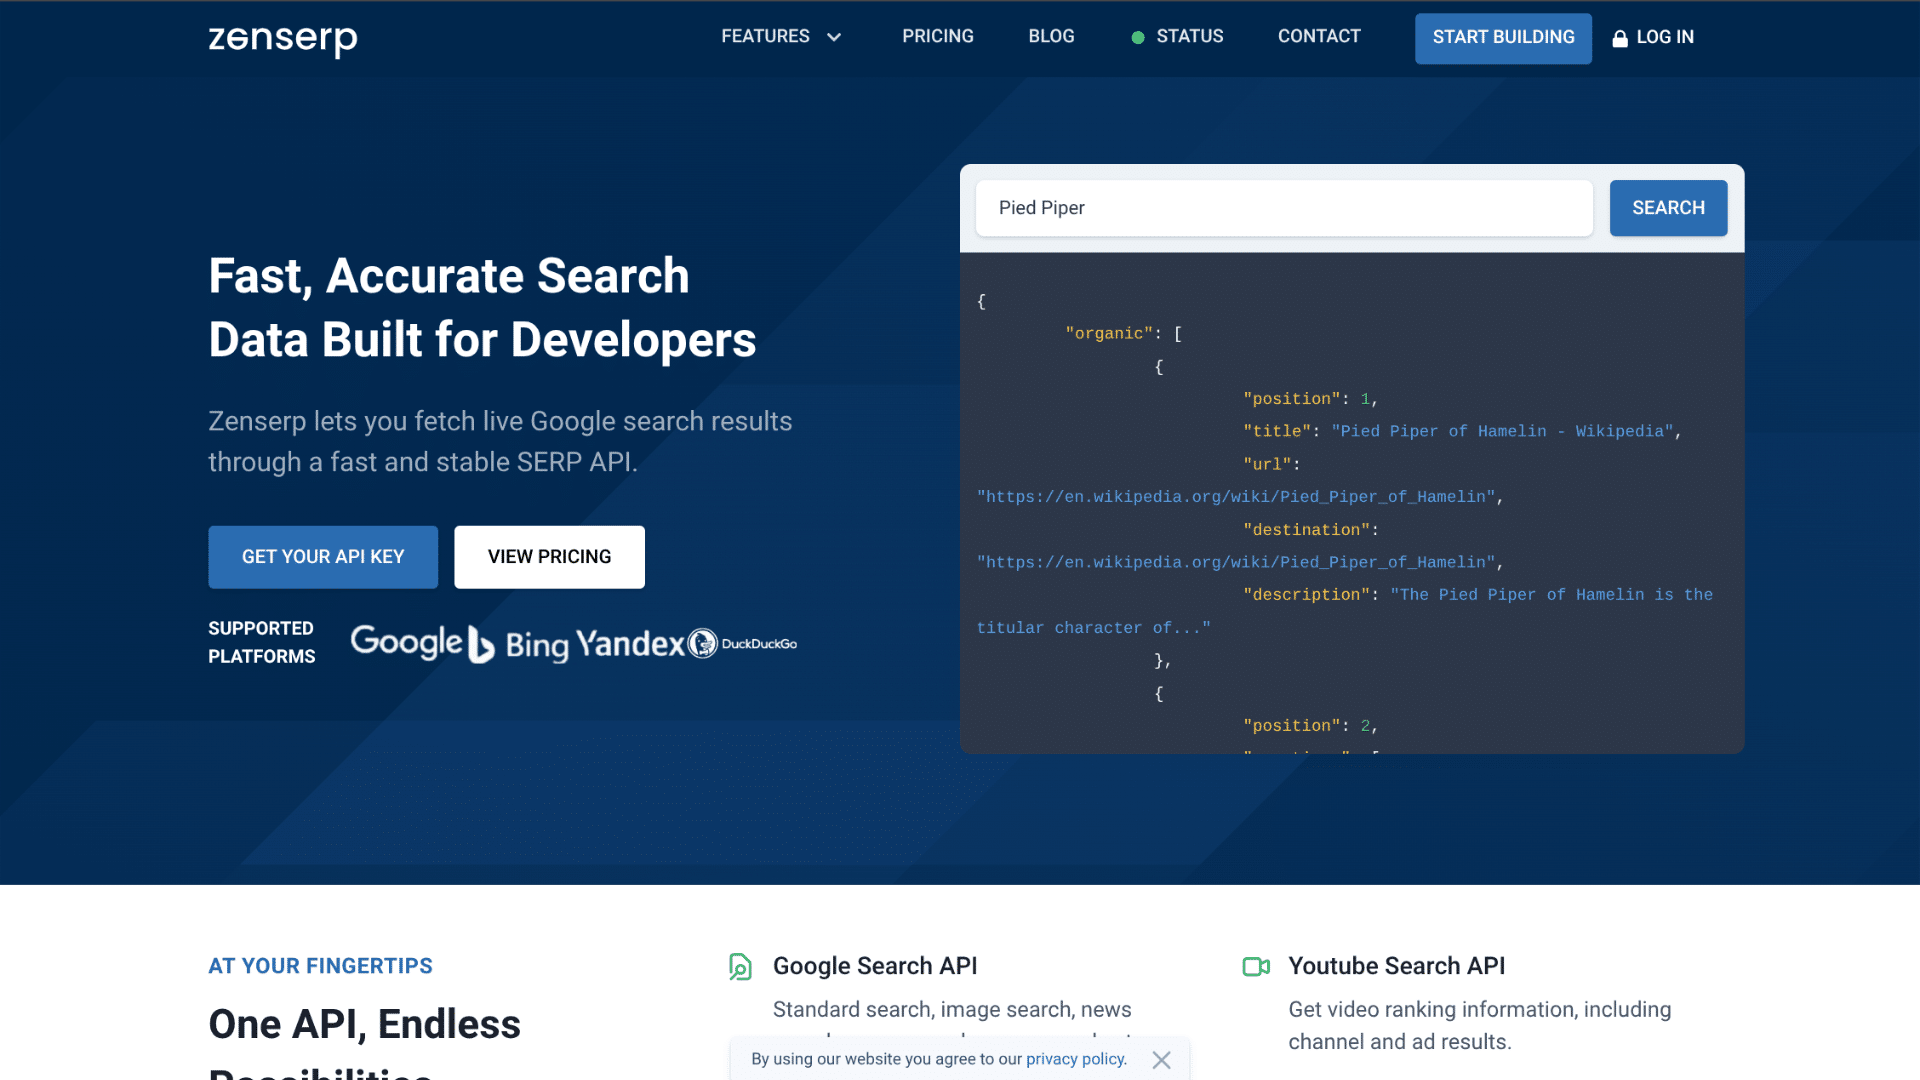Viewport: 1920px width, 1080px height.
Task: Open the Status page
Action: [1189, 36]
